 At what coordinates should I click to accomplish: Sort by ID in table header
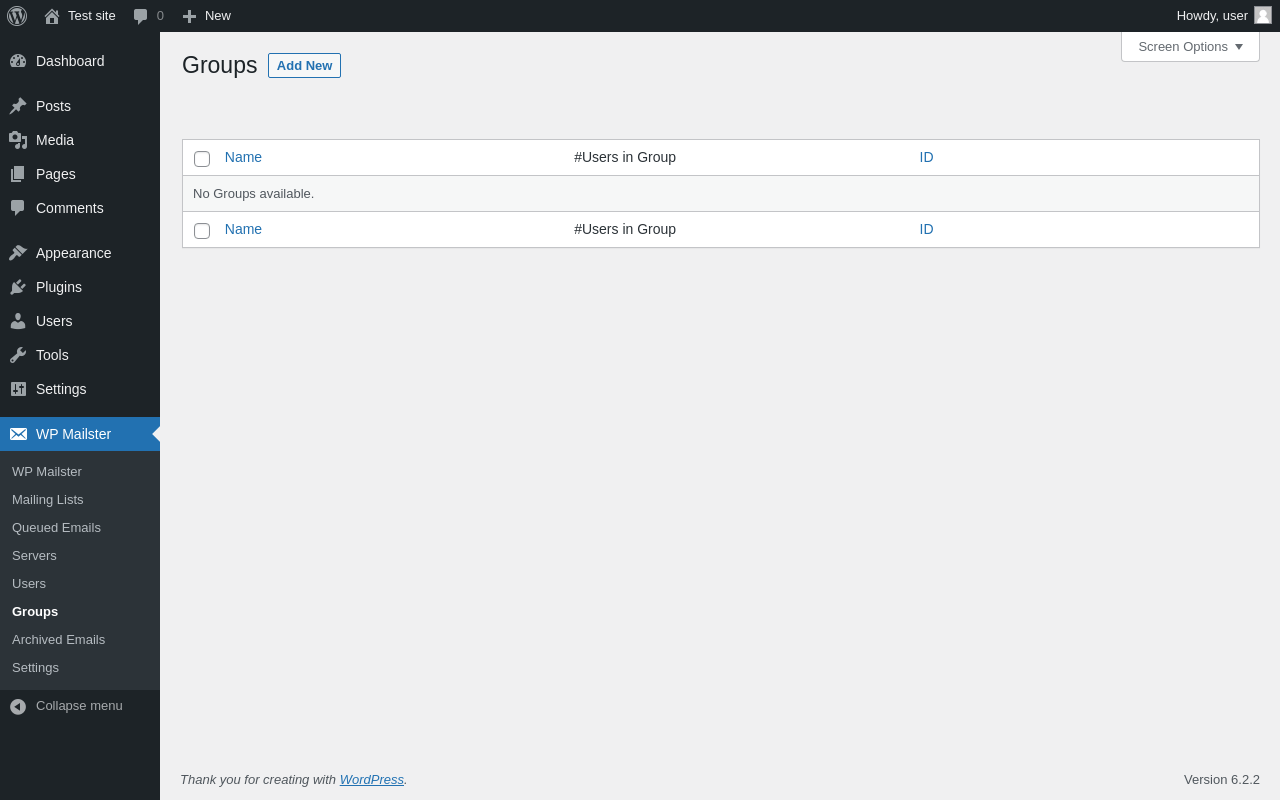point(926,157)
